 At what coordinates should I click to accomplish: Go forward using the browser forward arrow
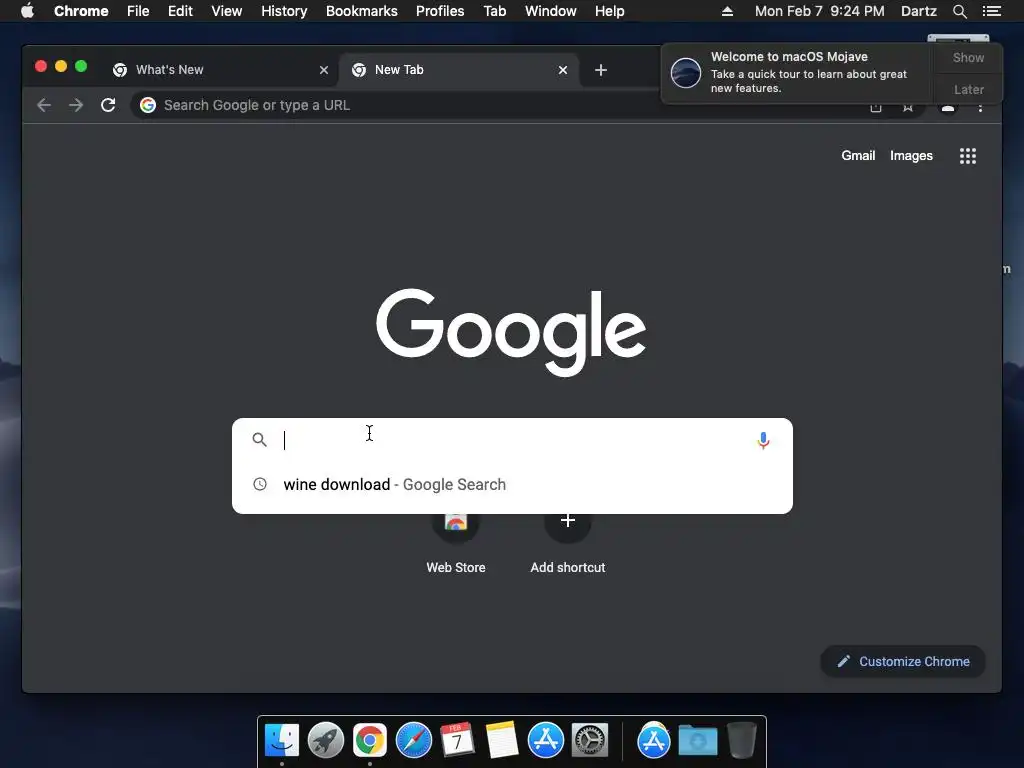point(76,105)
